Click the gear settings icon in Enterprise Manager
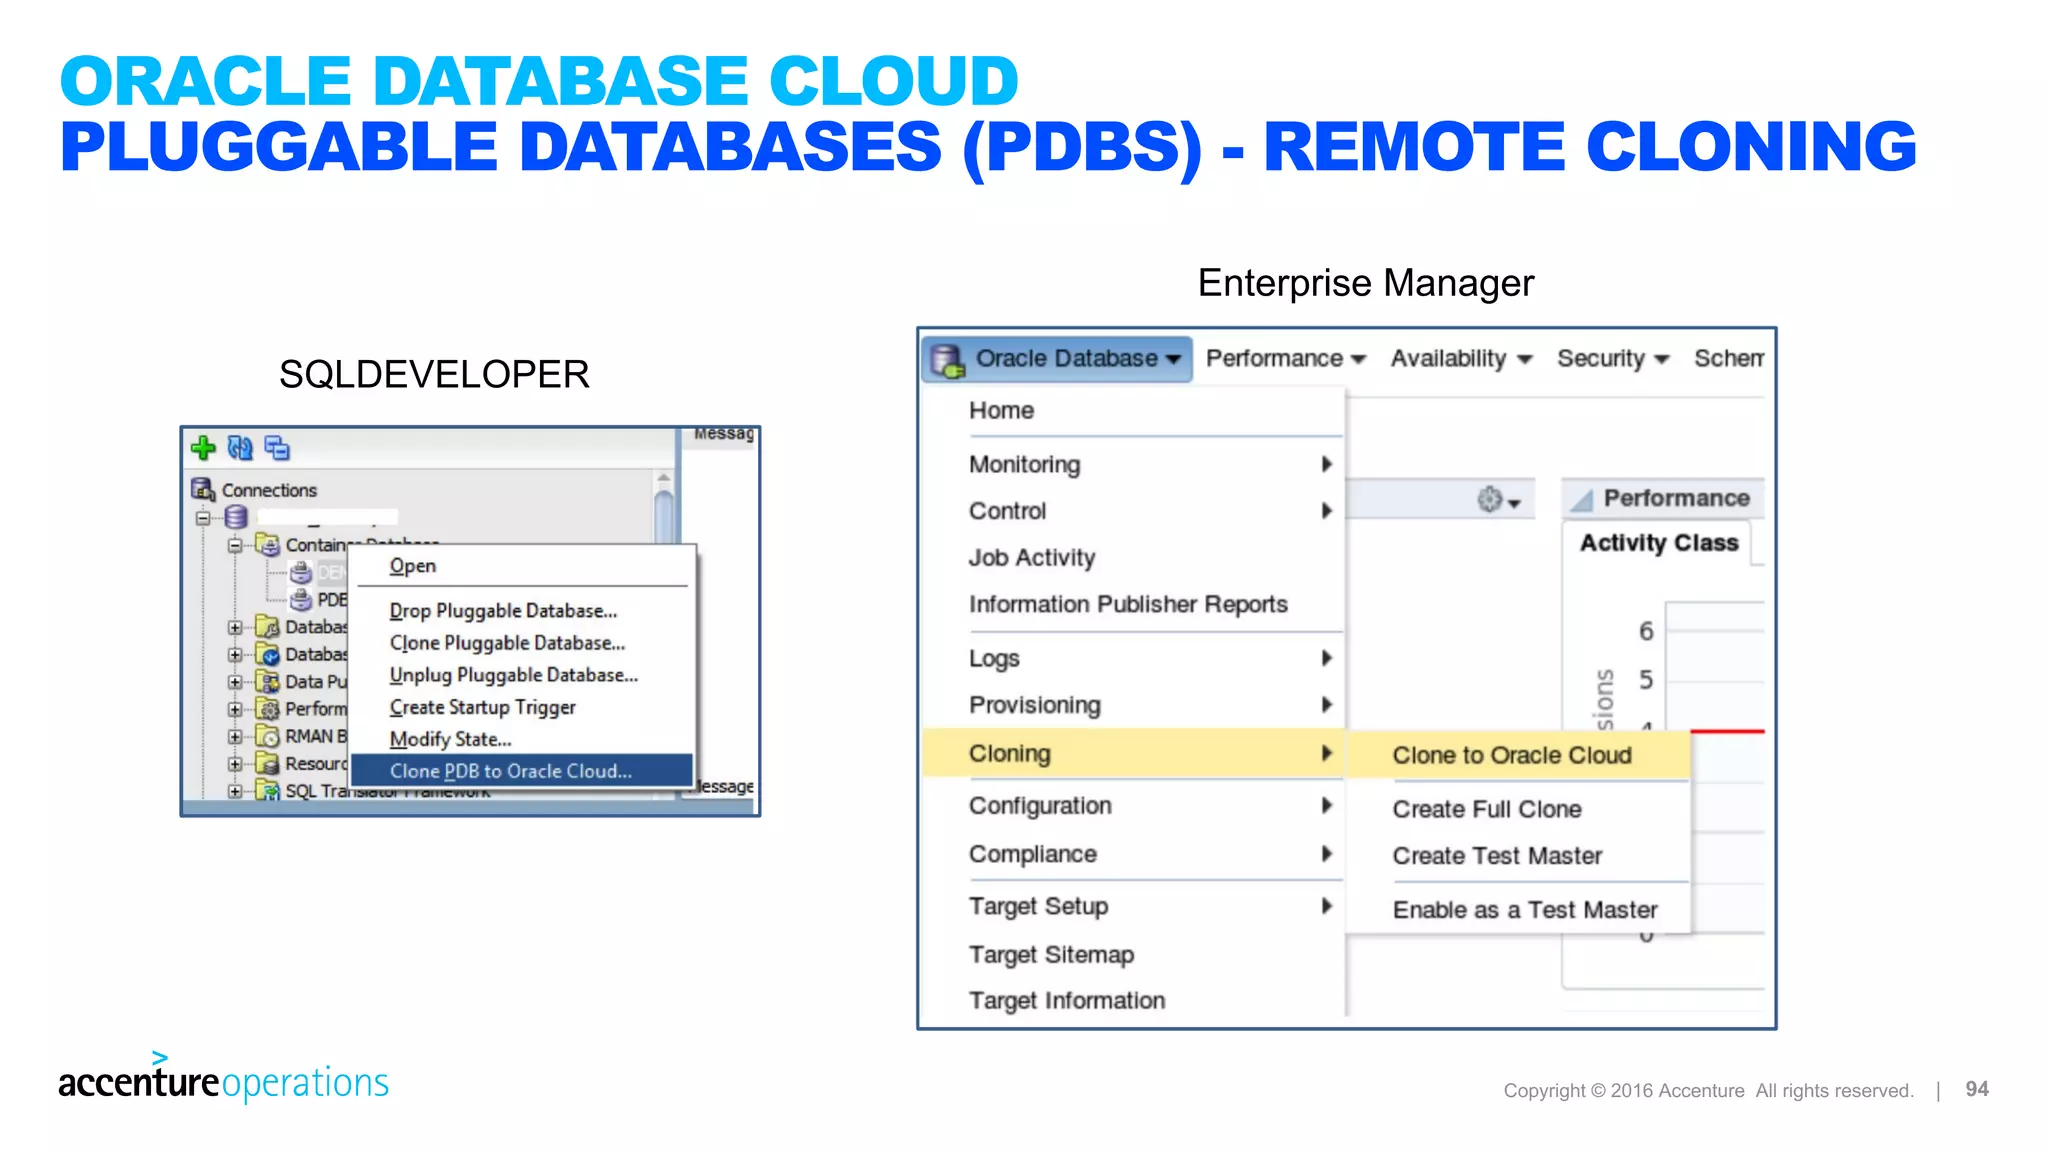Screen dimensions: 2048x1152 [x=1490, y=499]
